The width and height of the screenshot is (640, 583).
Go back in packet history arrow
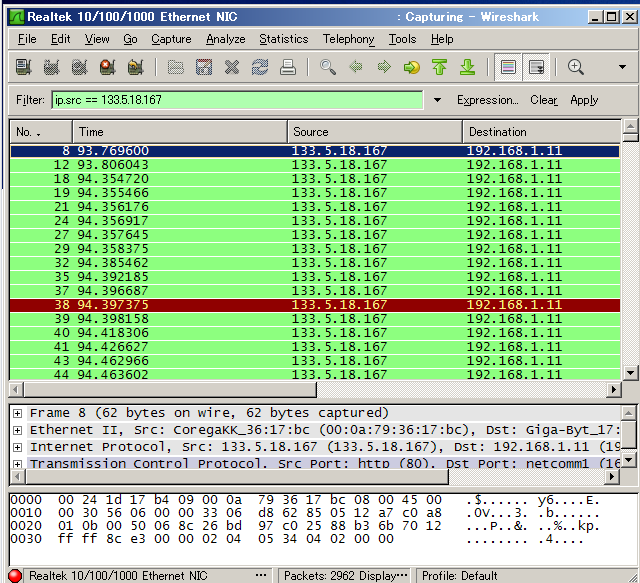pos(356,67)
